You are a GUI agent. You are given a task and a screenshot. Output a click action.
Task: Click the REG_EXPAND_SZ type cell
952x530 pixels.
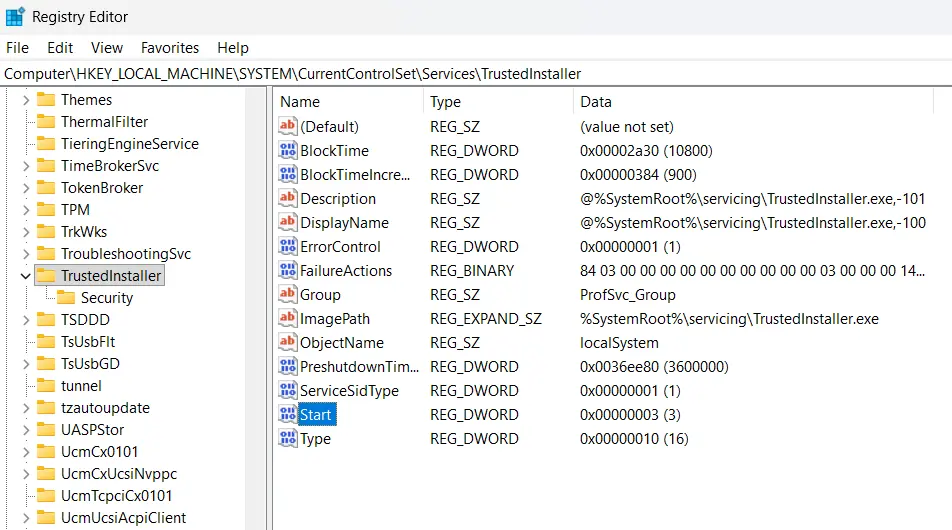point(486,319)
